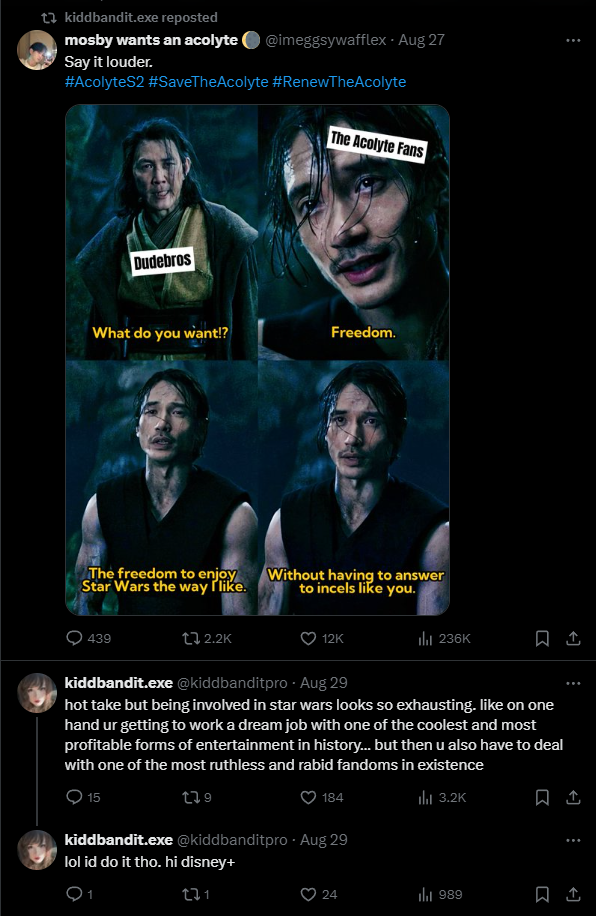This screenshot has height=916, width=596.
Task: Open @imeggsywafflex profile handle
Action: coord(325,40)
